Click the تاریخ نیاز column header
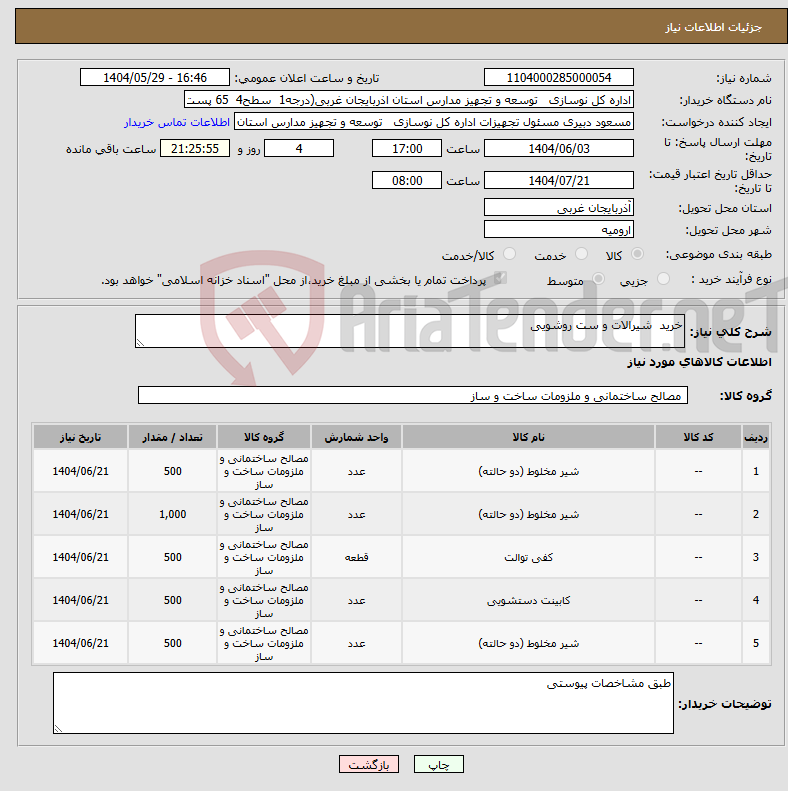Image resolution: width=788 pixels, height=791 pixels. coord(81,437)
